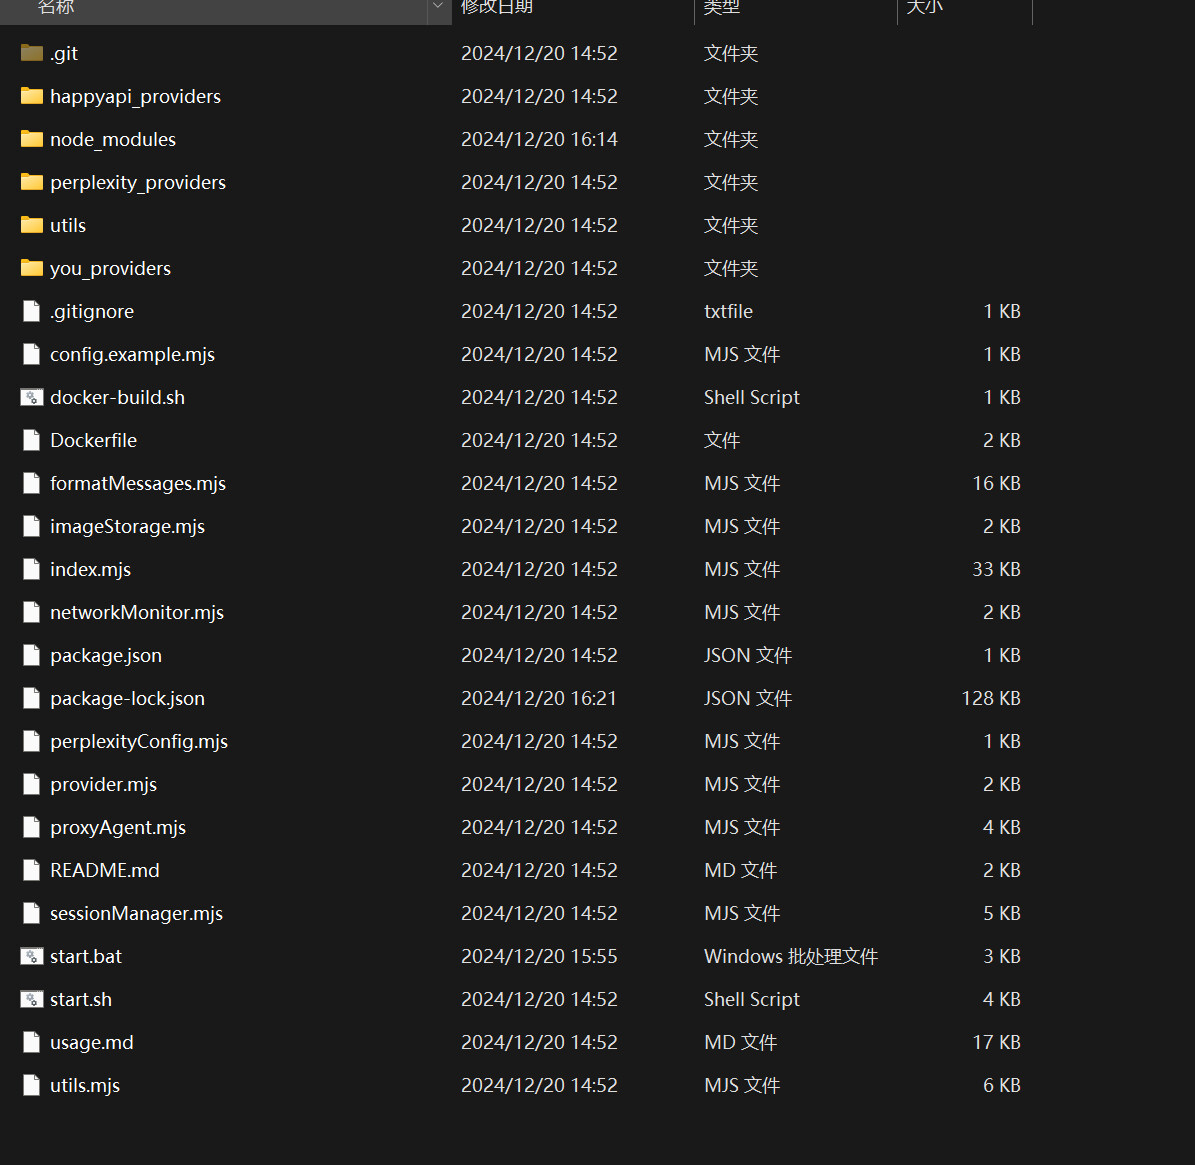This screenshot has height=1165, width=1195.
Task: Click the utils folder name
Action: (68, 225)
